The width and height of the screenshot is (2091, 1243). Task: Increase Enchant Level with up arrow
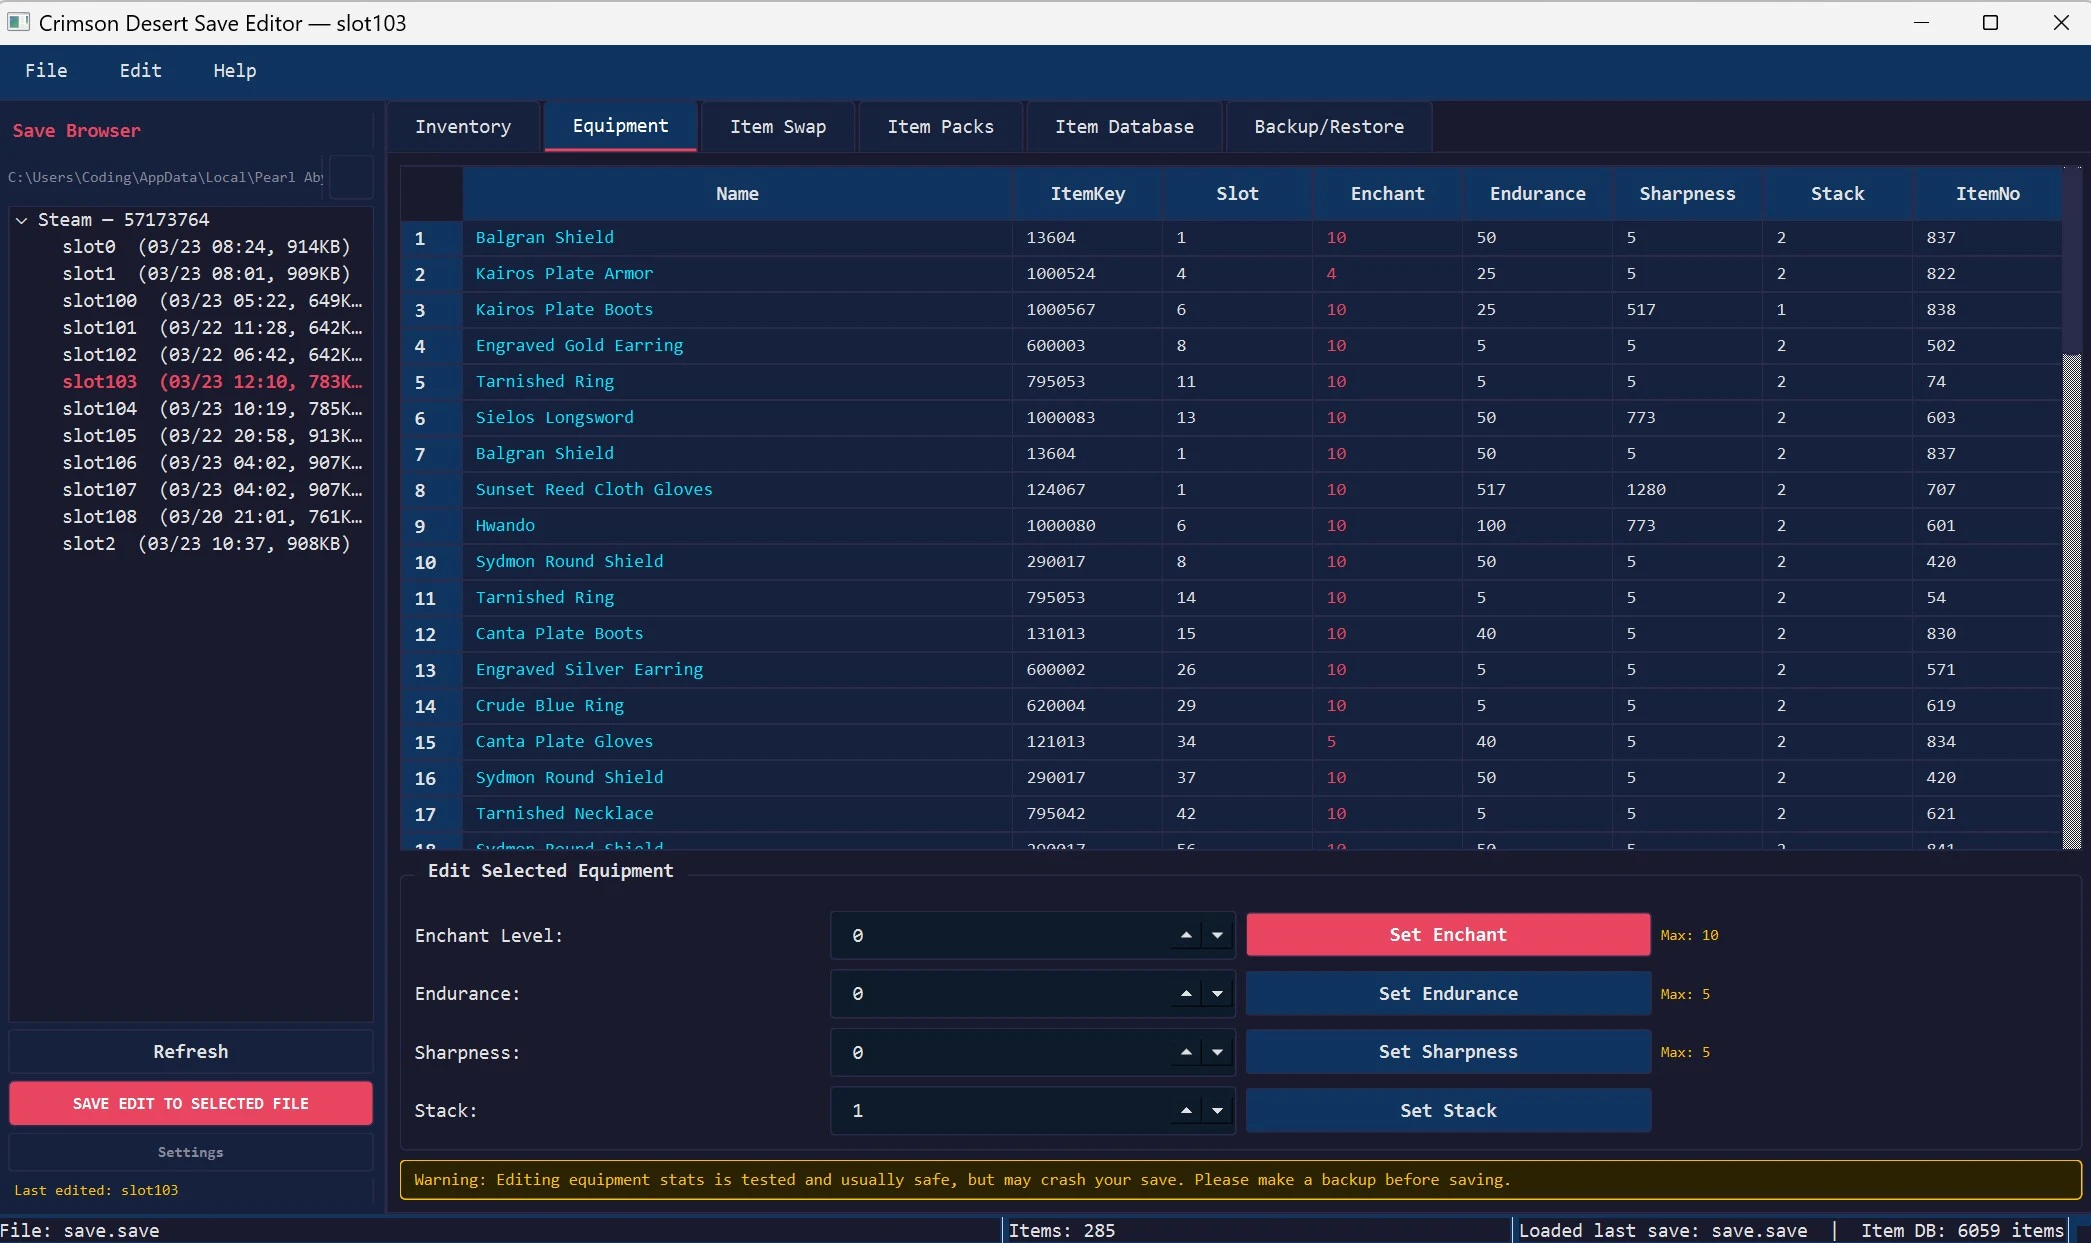pyautogui.click(x=1186, y=935)
